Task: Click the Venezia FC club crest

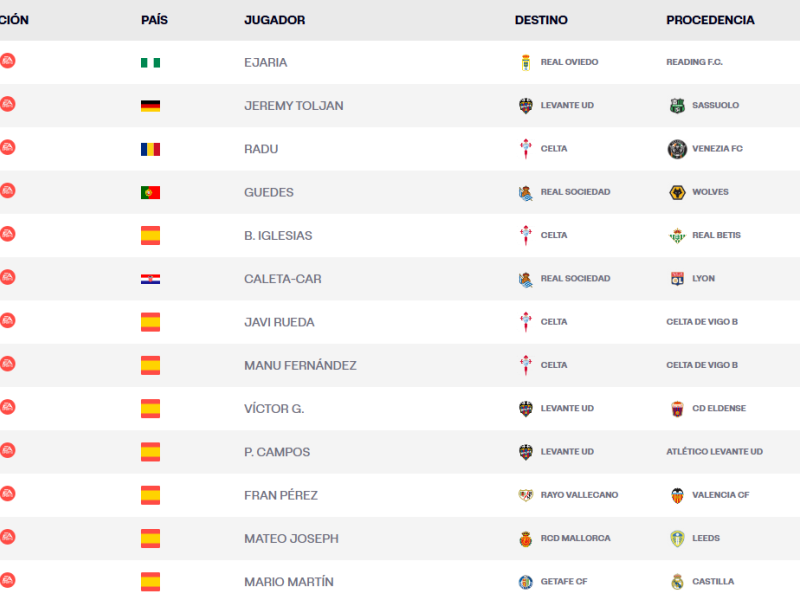Action: tap(677, 149)
